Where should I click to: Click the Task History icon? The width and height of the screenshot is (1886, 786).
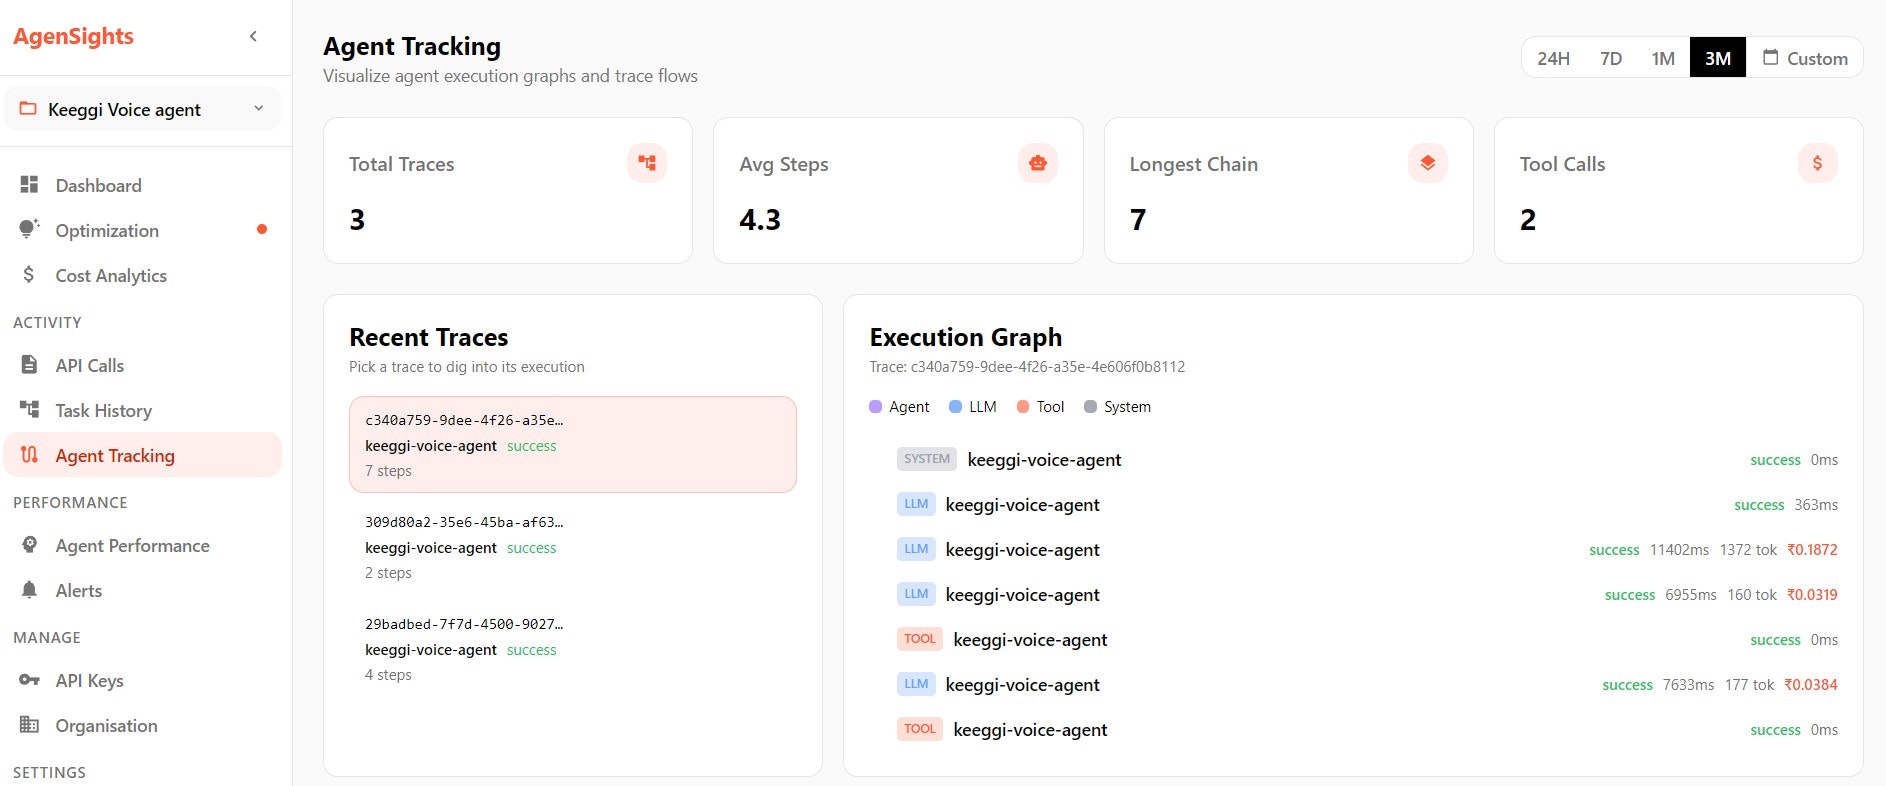29,409
